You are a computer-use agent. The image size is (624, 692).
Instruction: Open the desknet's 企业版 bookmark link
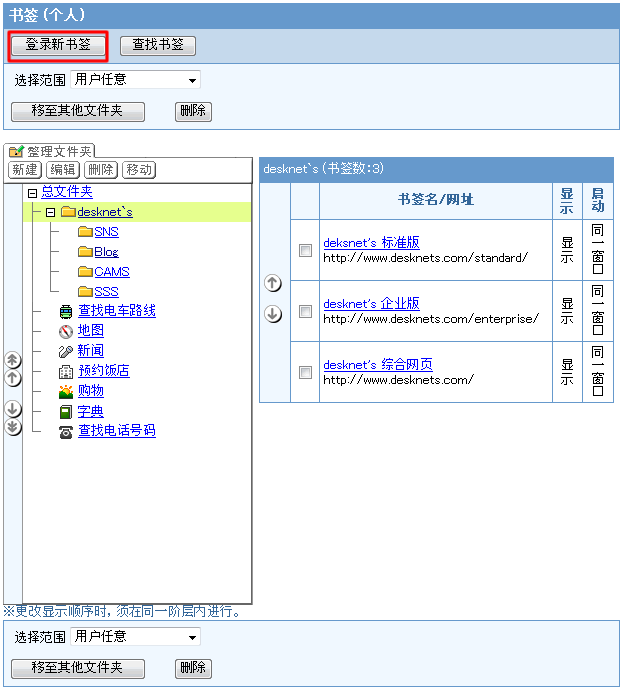tap(371, 304)
